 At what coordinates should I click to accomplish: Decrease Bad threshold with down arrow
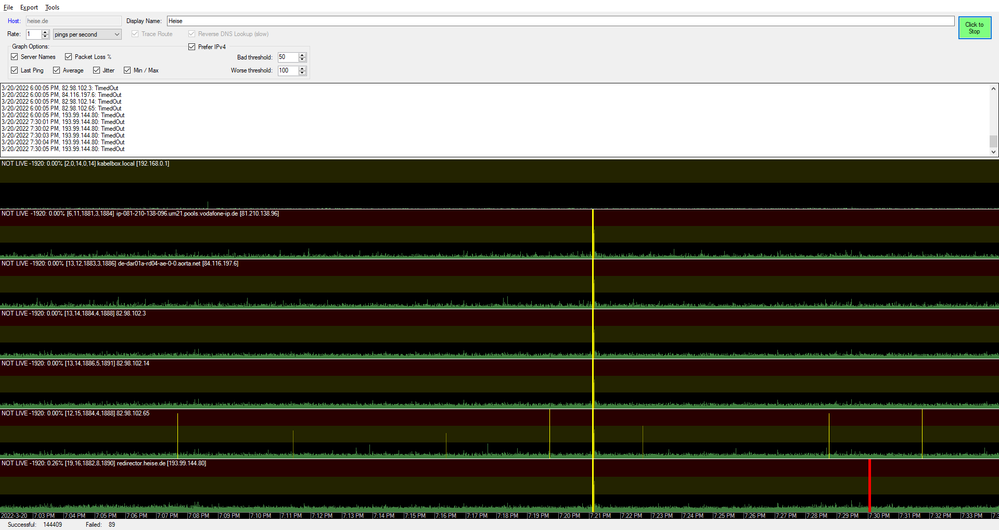pyautogui.click(x=303, y=59)
